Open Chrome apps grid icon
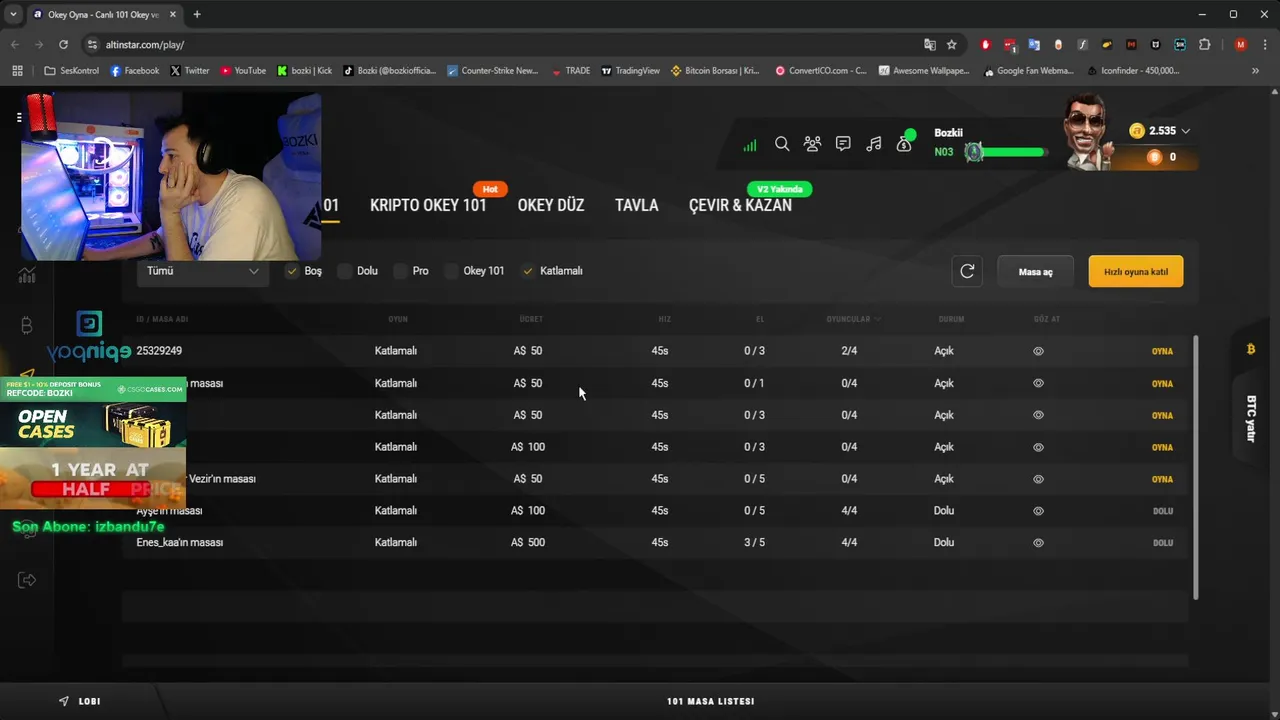Screen dimensions: 1280x720 click(17, 71)
